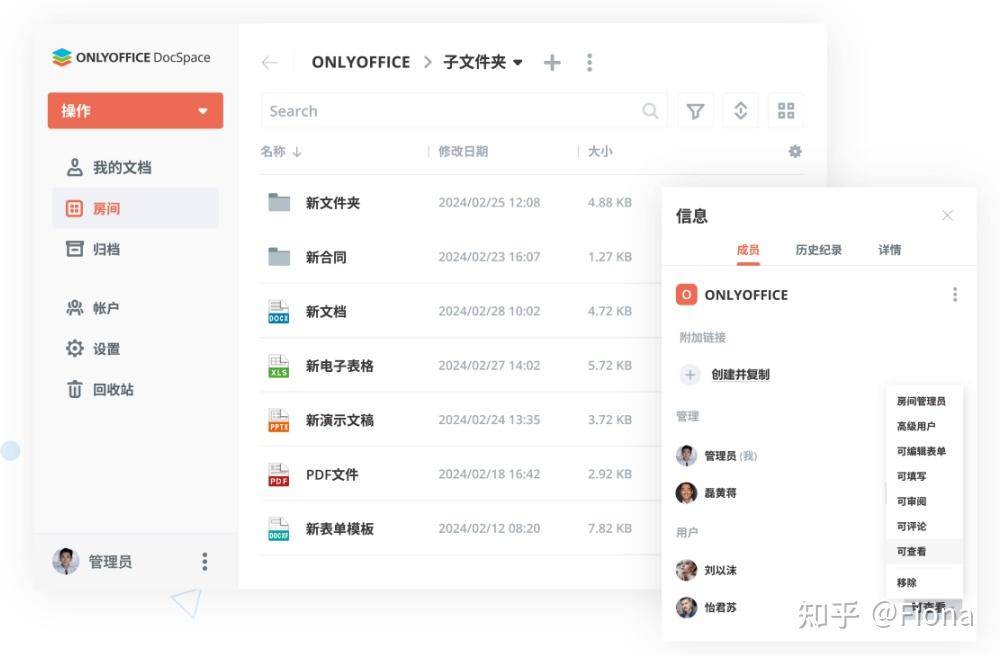Open folder options three-dot menu in header
Viewport: 1000px width, 655px height.
[589, 63]
